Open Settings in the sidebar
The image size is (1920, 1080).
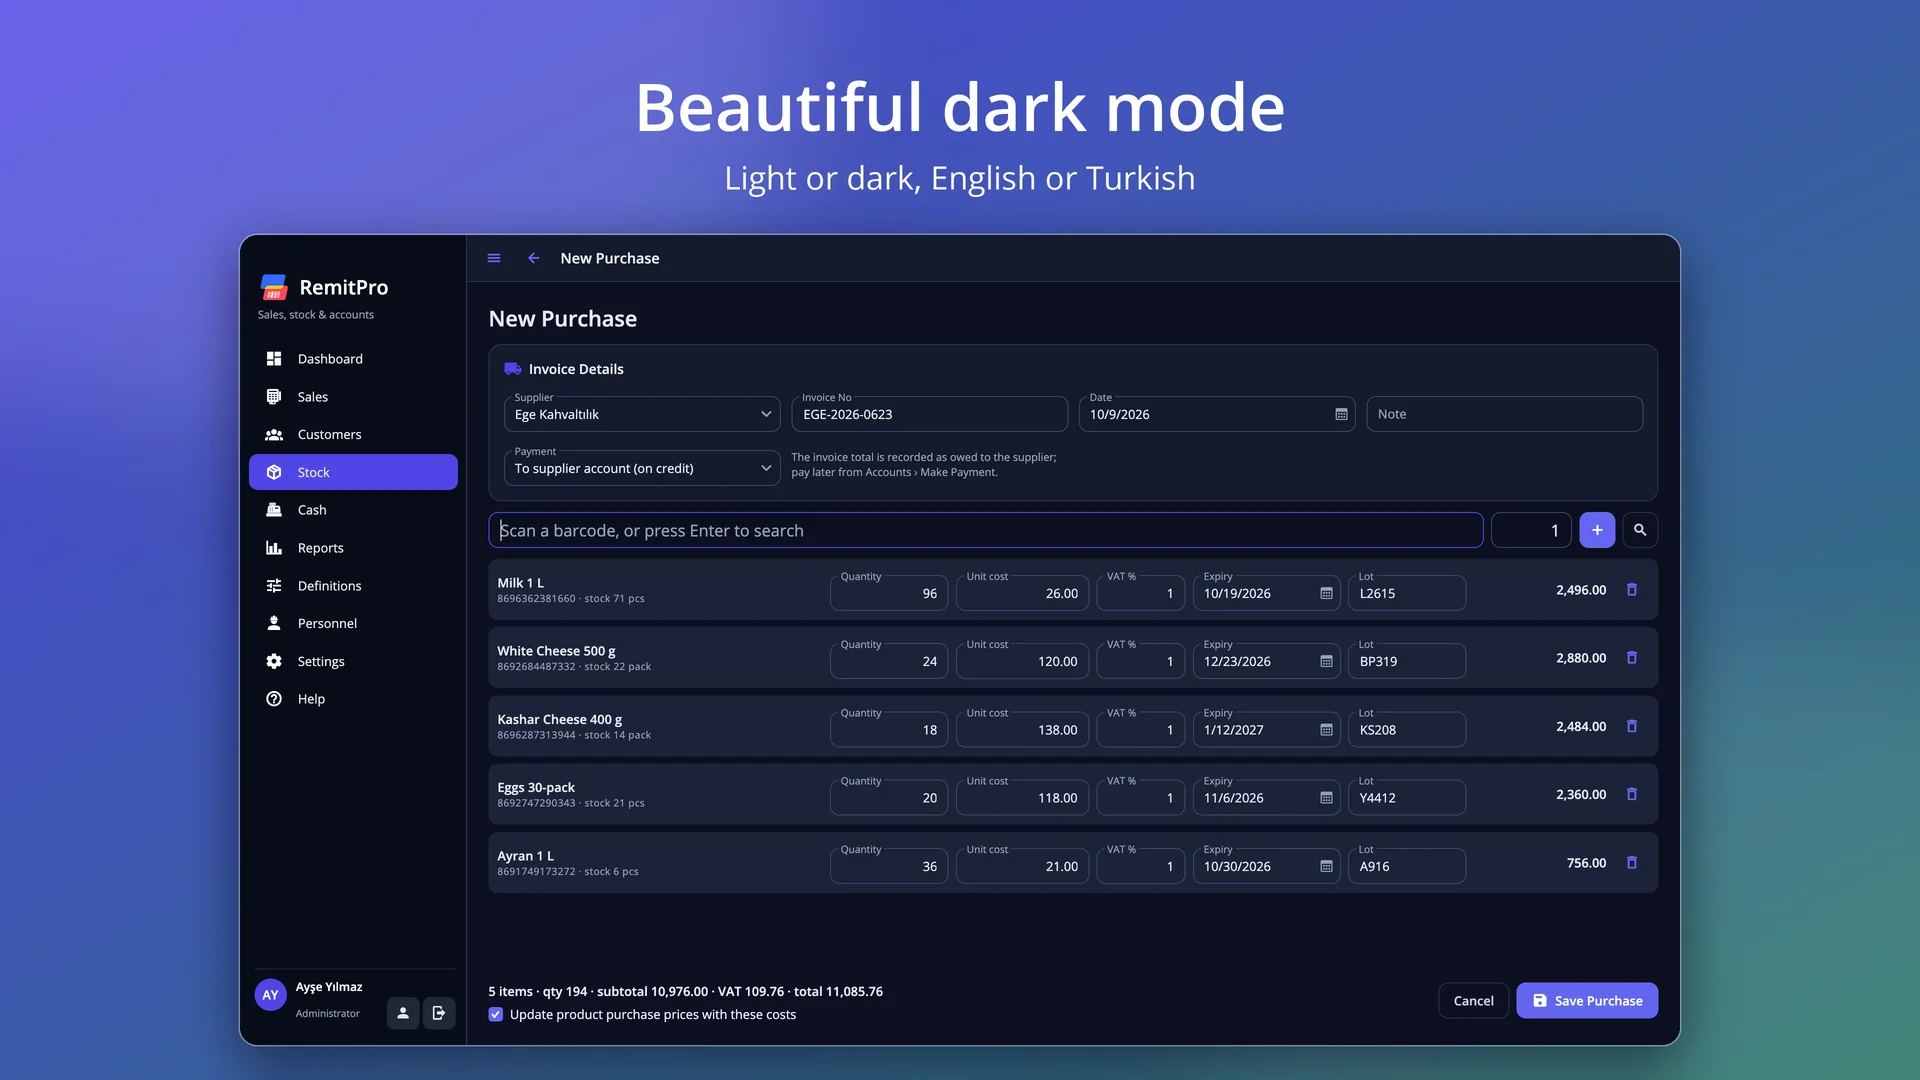pyautogui.click(x=353, y=661)
